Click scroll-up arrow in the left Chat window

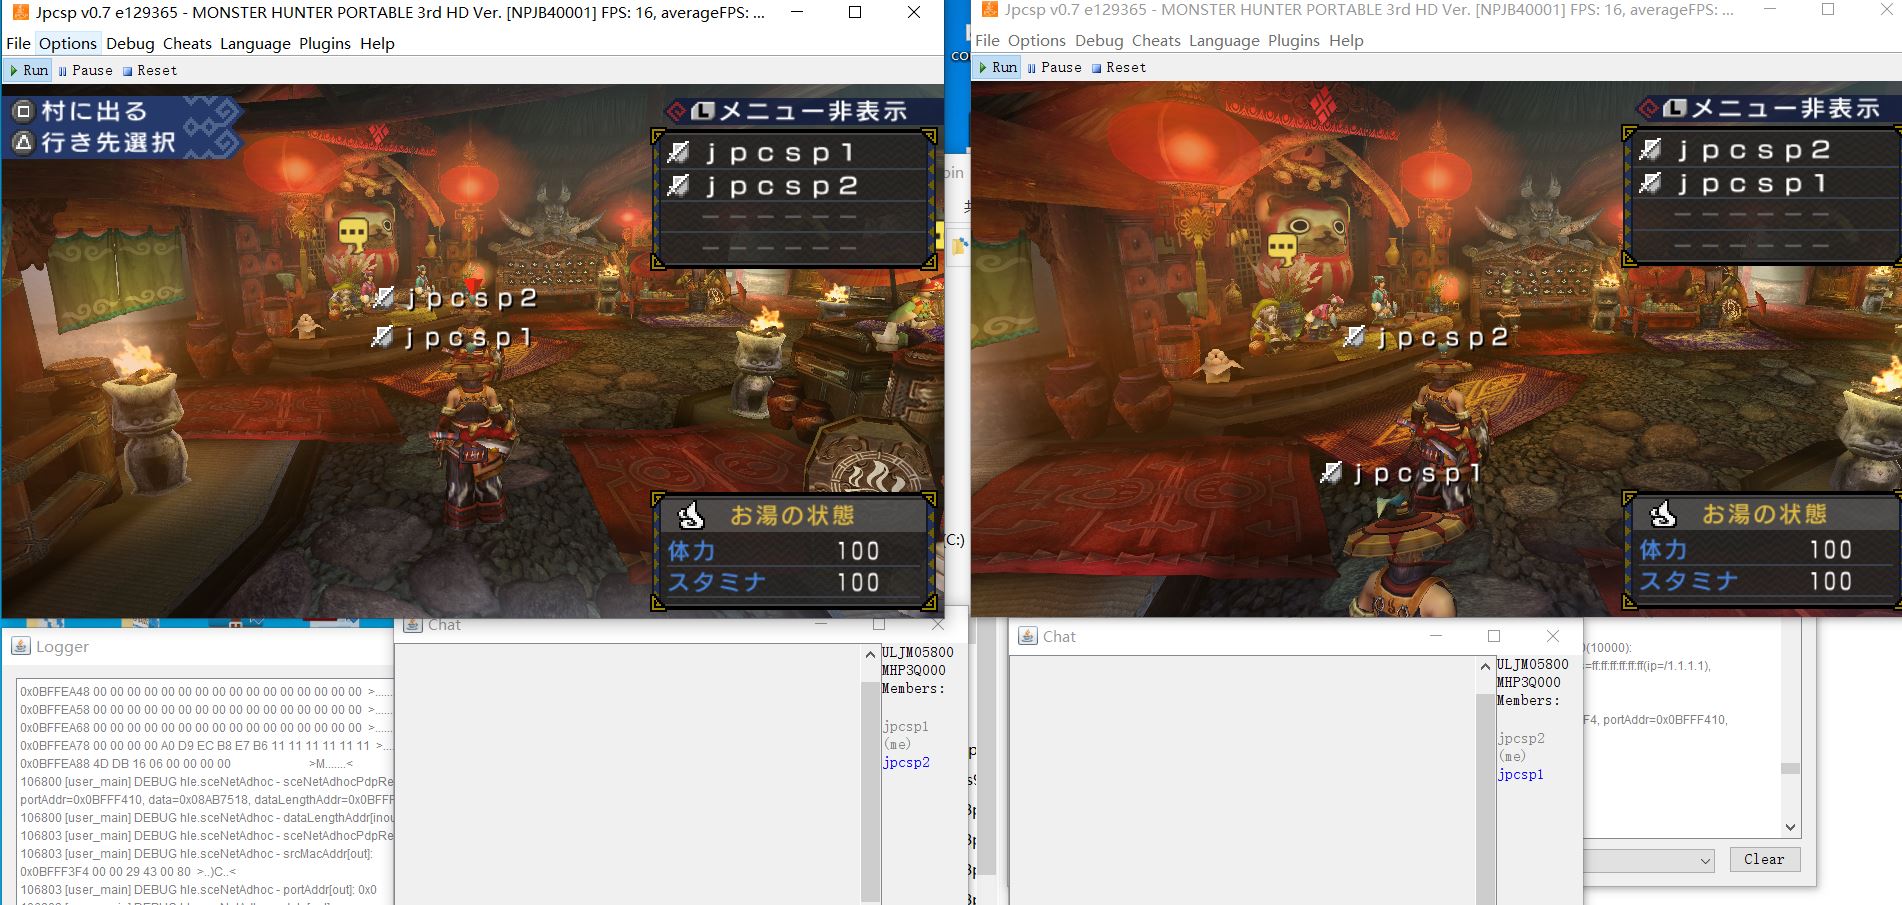pyautogui.click(x=870, y=654)
